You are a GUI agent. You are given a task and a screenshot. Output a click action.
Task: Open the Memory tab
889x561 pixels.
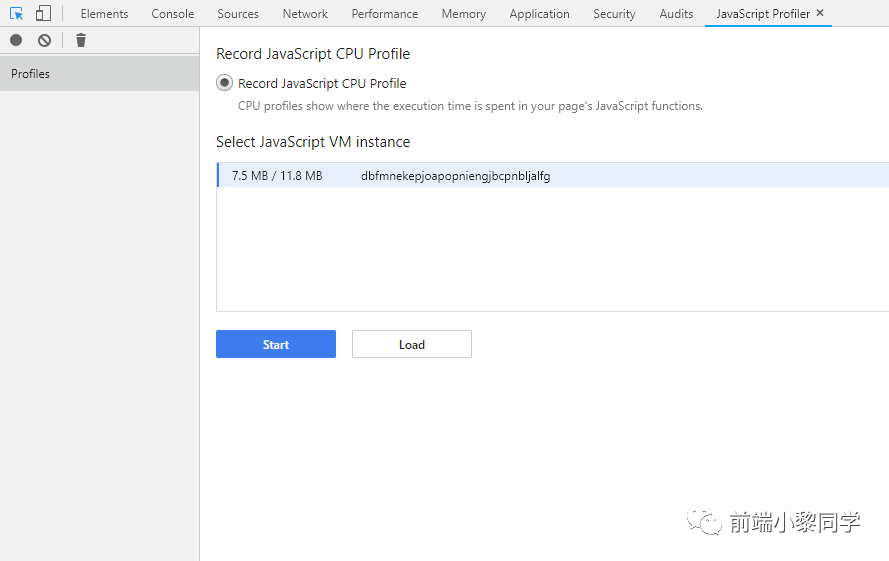click(463, 14)
